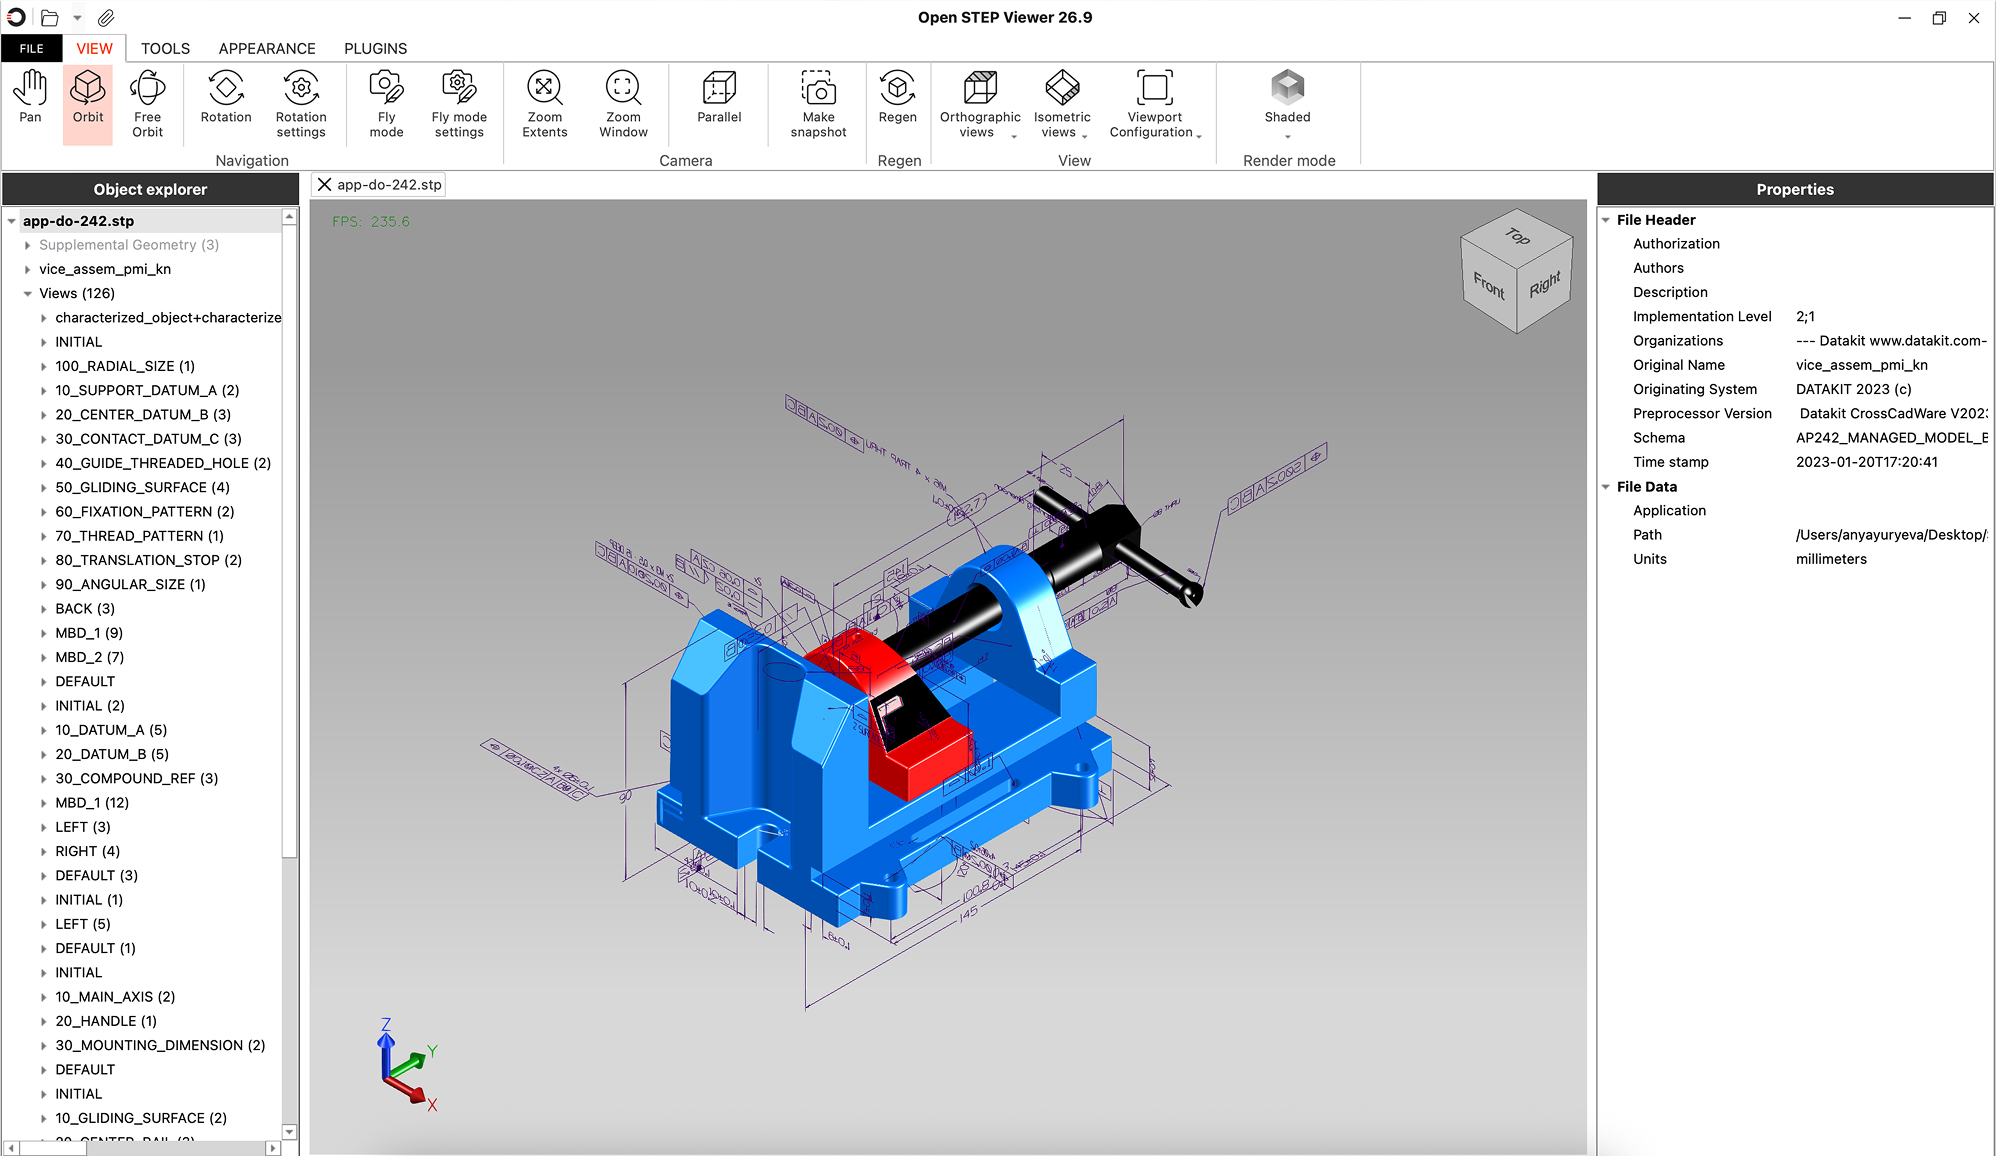Screen dimensions: 1996x1156
Task: Click the Zoom Extents icon
Action: [544, 88]
